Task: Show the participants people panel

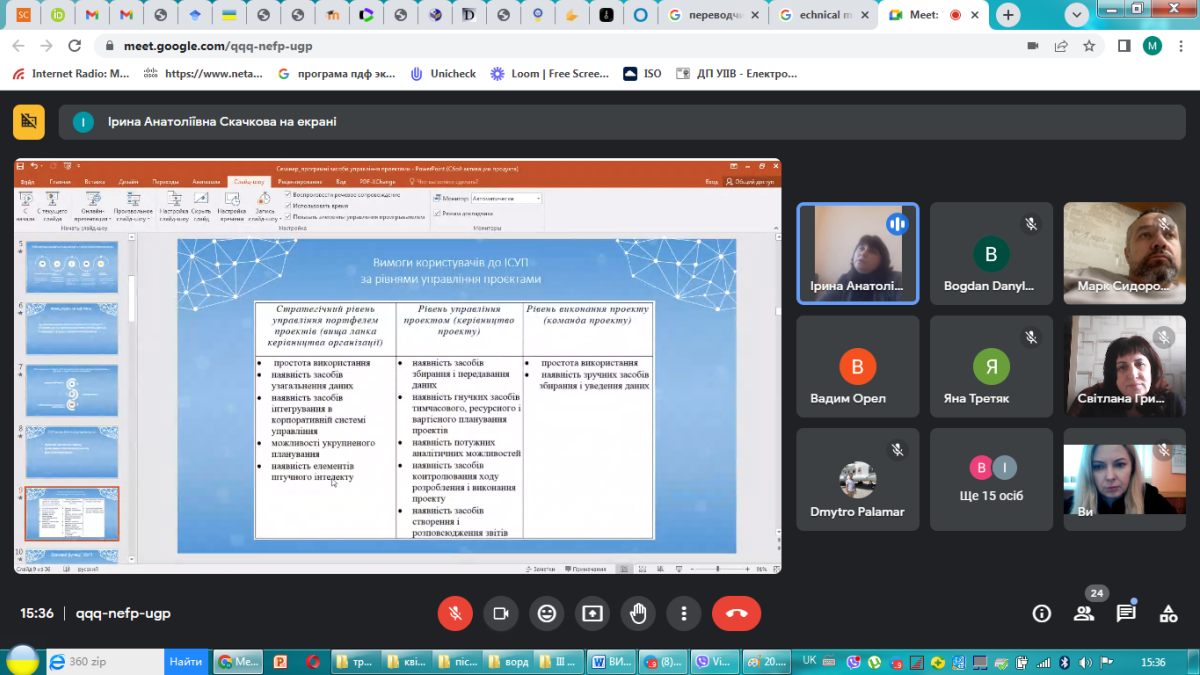Action: (1084, 613)
